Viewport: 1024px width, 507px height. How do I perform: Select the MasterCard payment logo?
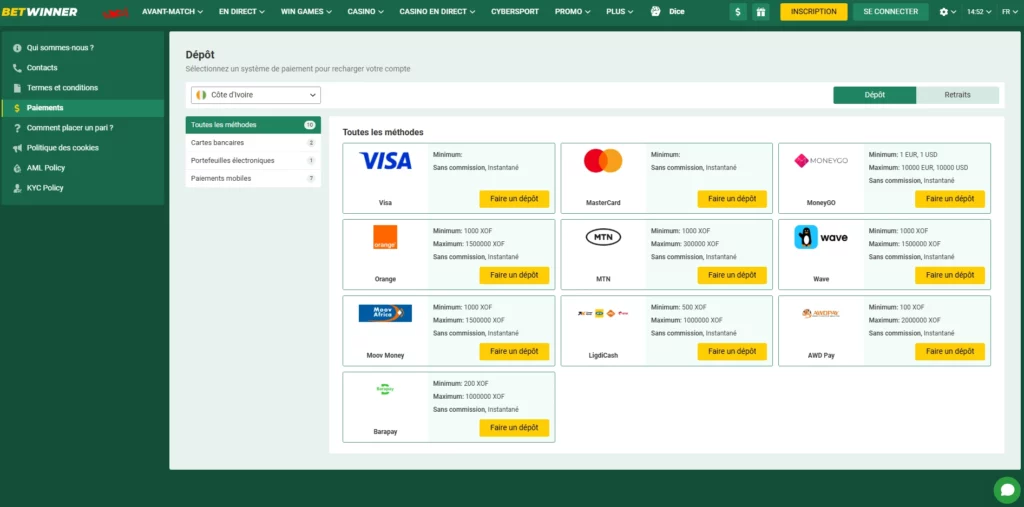pyautogui.click(x=603, y=161)
